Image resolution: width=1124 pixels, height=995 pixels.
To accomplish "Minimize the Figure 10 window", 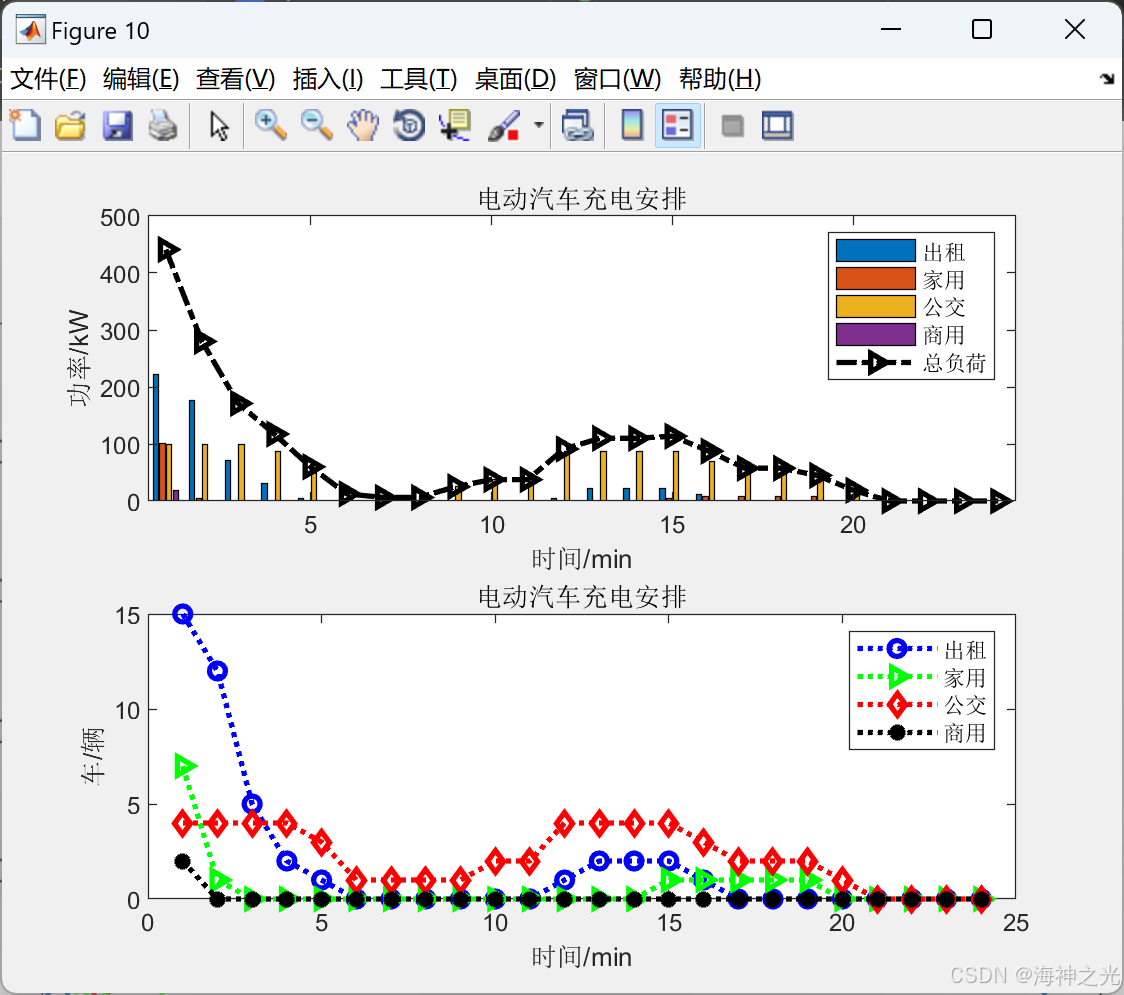I will 890,29.
